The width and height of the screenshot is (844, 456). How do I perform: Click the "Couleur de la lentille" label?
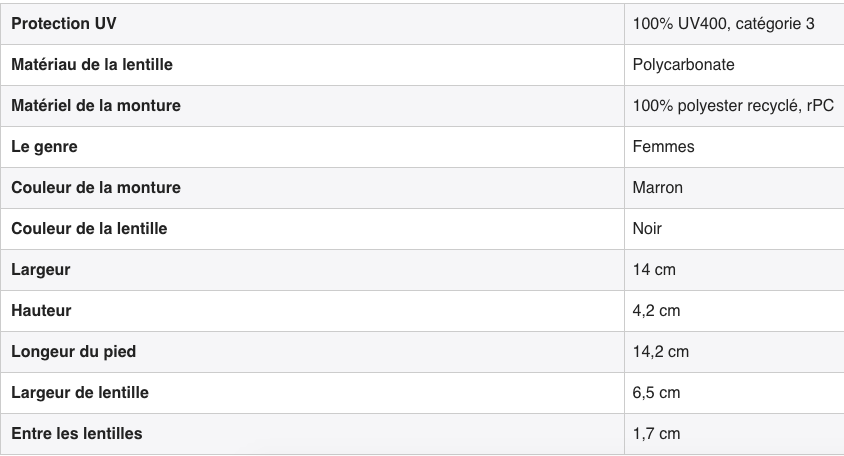click(89, 228)
